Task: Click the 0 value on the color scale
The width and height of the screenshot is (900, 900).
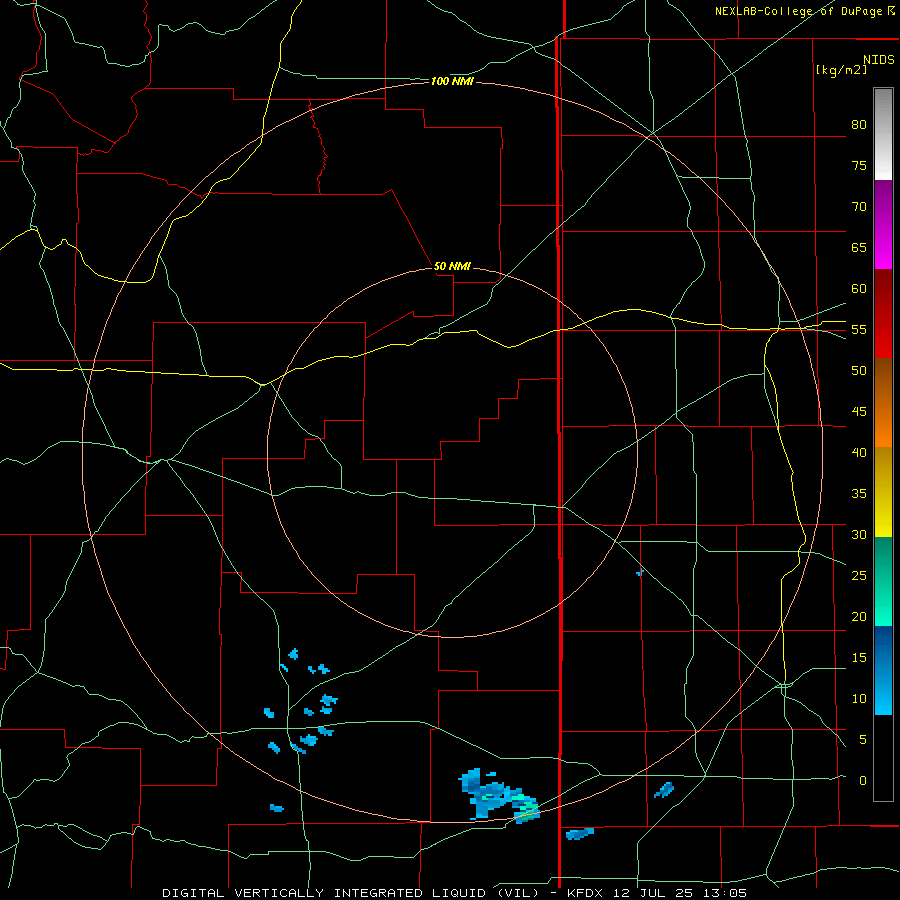Action: (x=863, y=781)
